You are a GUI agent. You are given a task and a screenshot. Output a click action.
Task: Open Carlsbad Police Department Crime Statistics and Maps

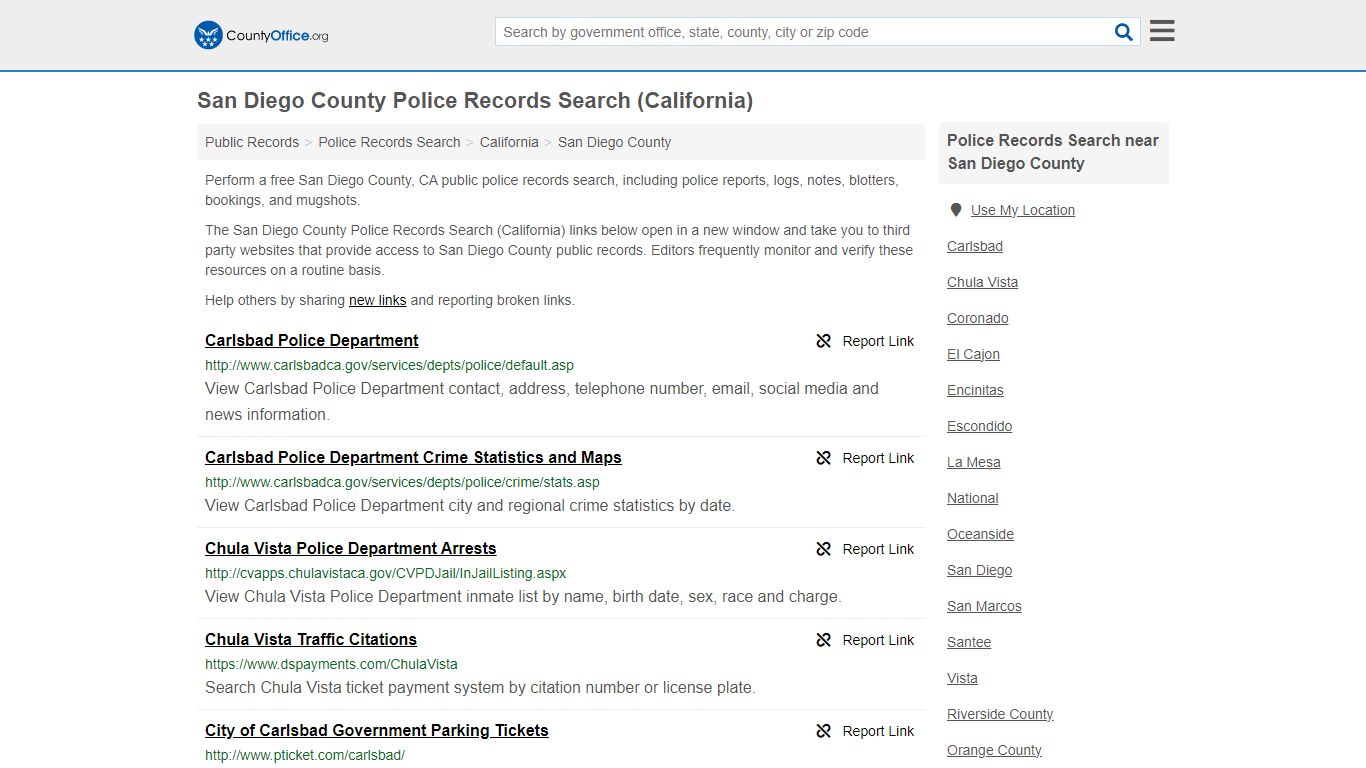click(x=413, y=457)
